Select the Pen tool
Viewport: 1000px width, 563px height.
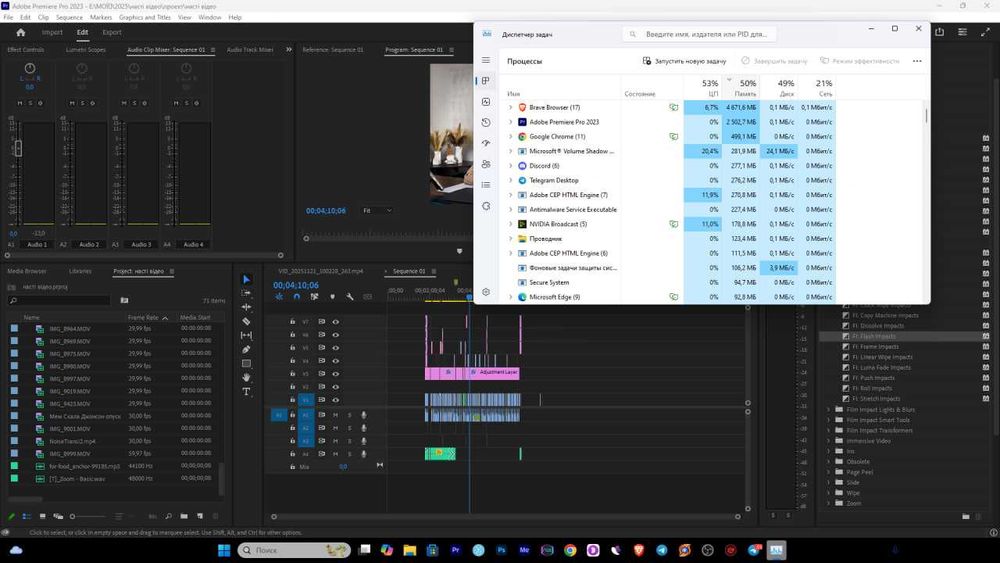(246, 349)
